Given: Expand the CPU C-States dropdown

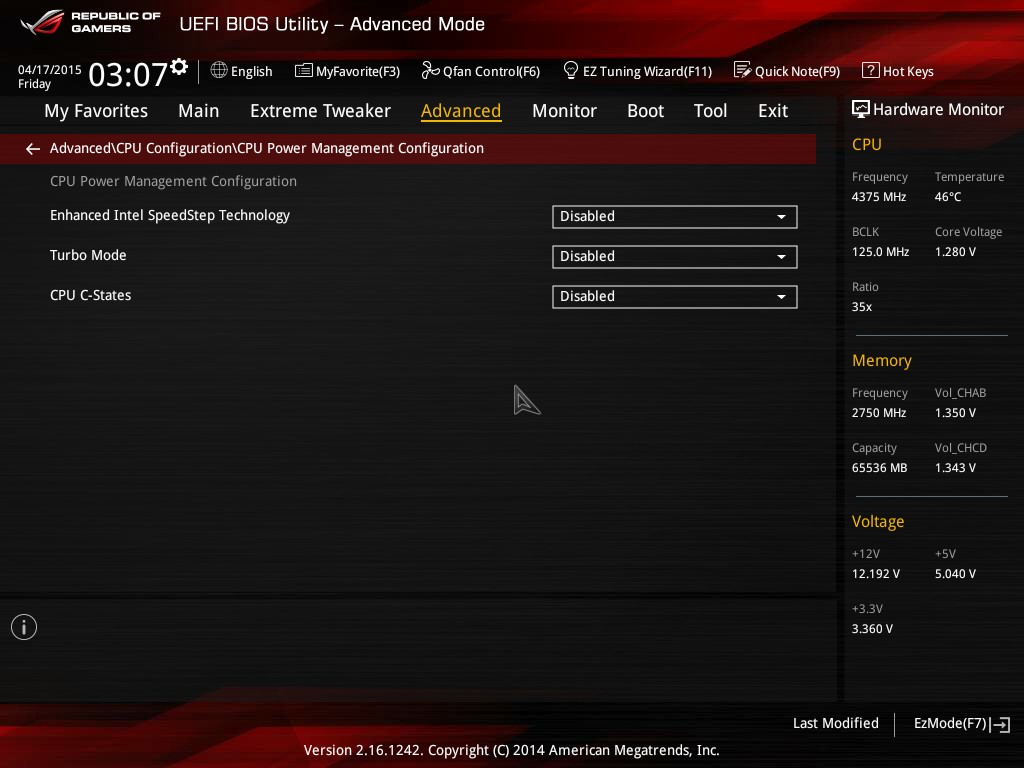Looking at the screenshot, I should click(675, 296).
